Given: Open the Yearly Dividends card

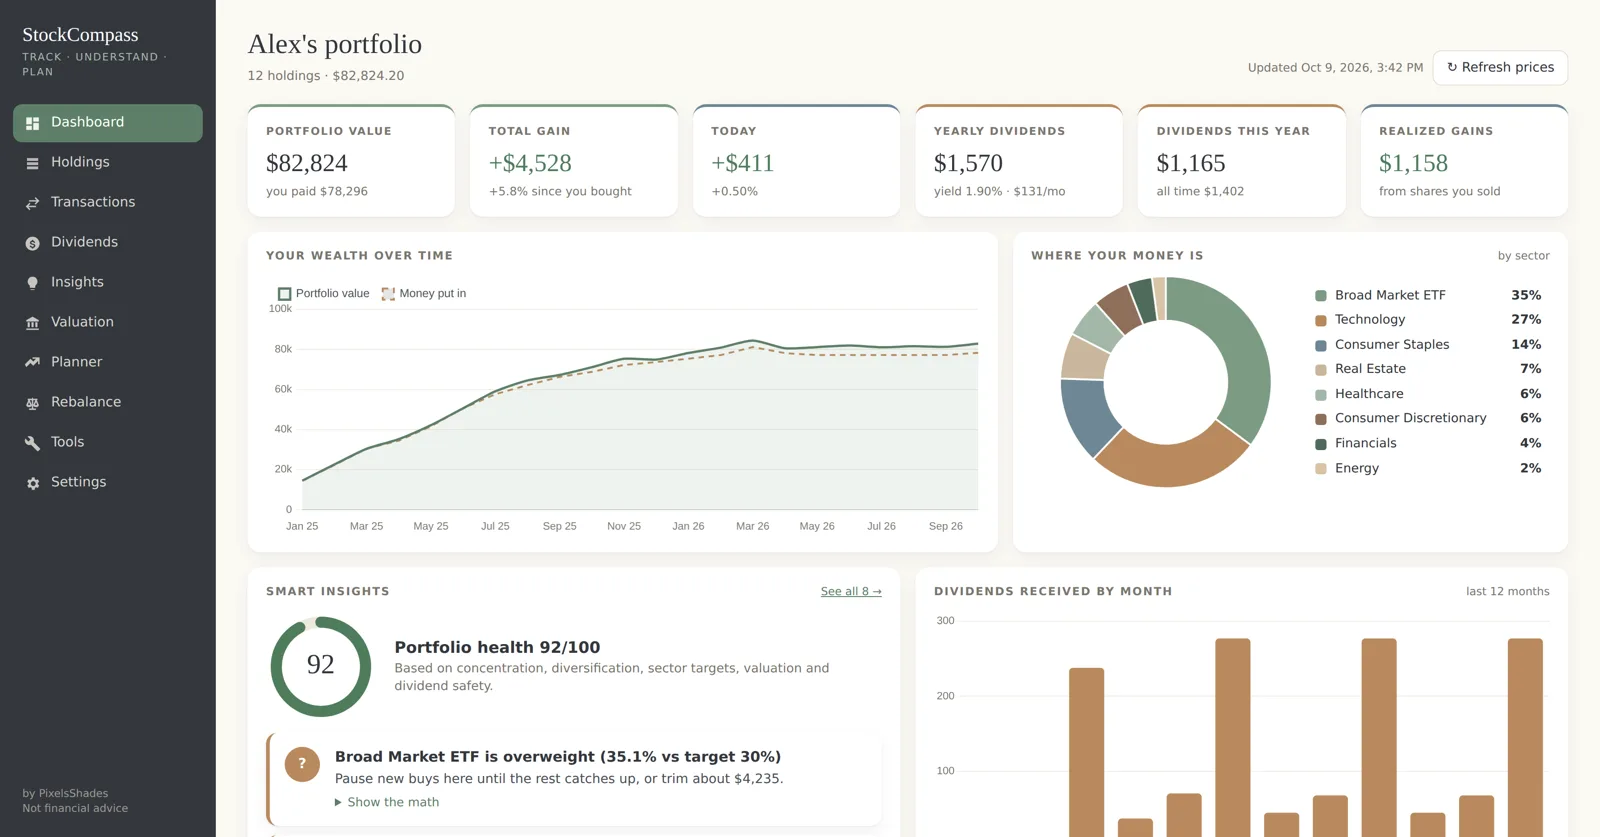Looking at the screenshot, I should pos(1019,160).
